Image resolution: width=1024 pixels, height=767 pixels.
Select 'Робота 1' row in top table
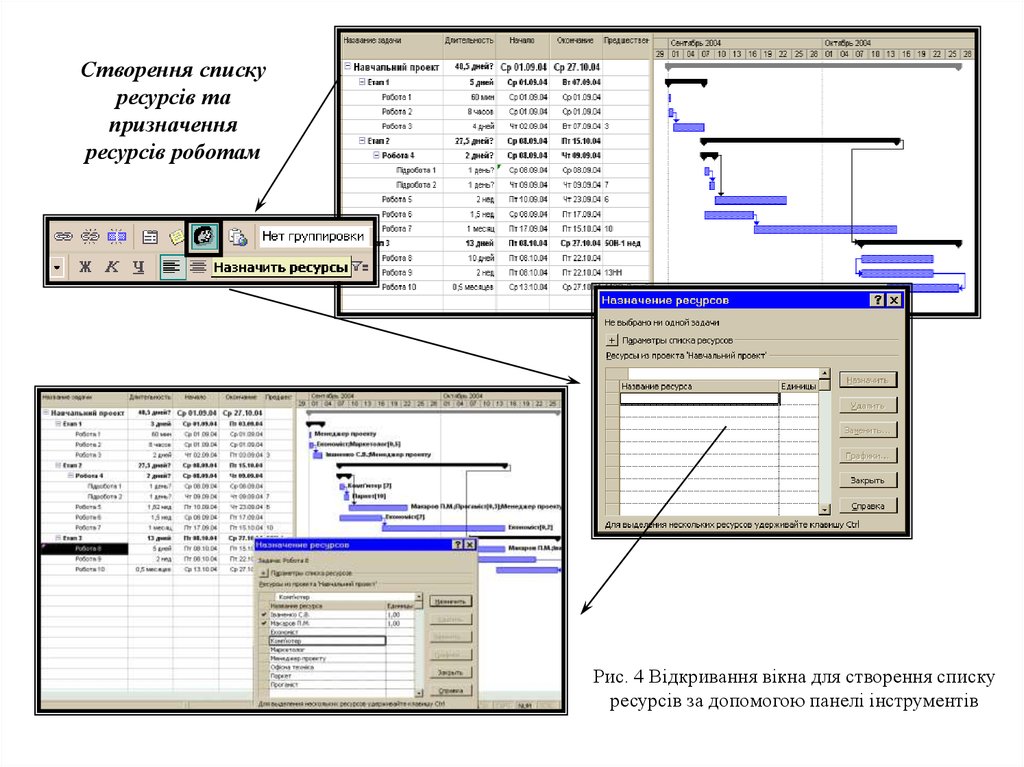tap(496, 97)
